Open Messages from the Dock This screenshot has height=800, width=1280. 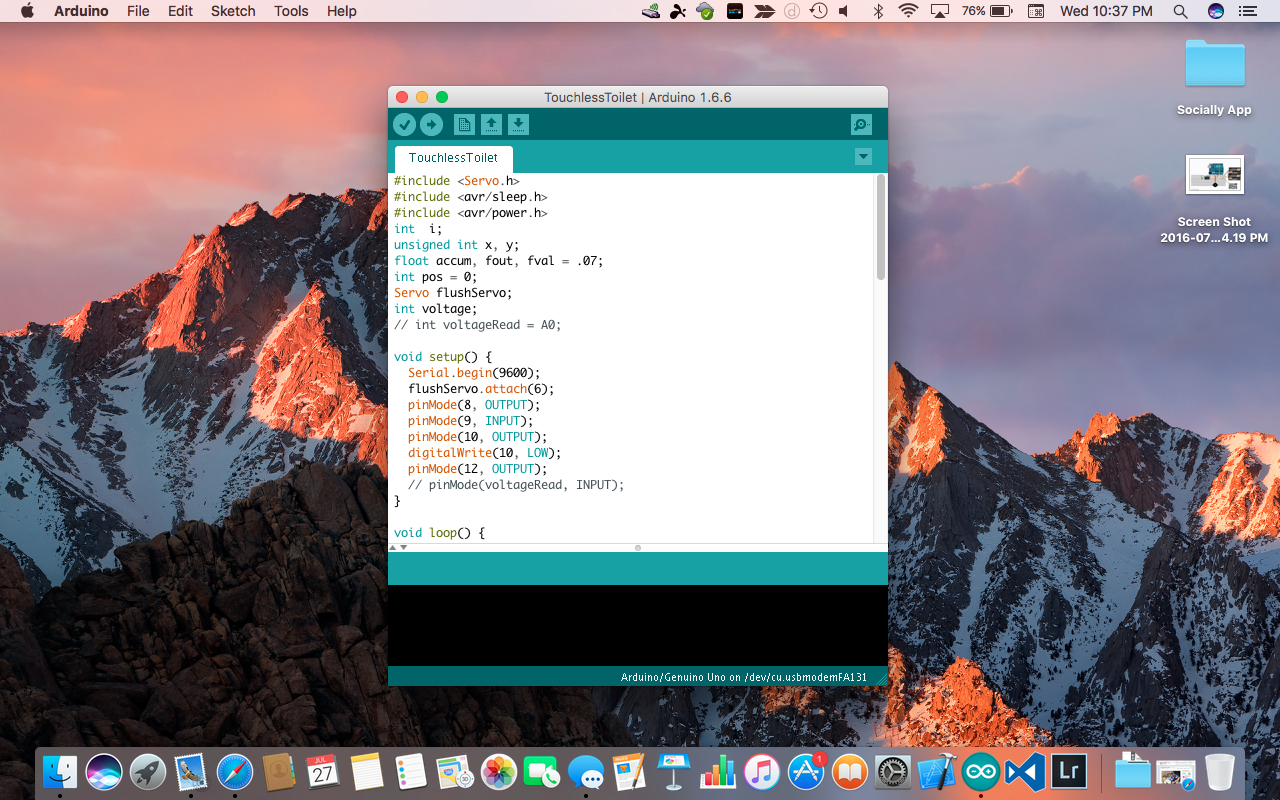coord(586,771)
